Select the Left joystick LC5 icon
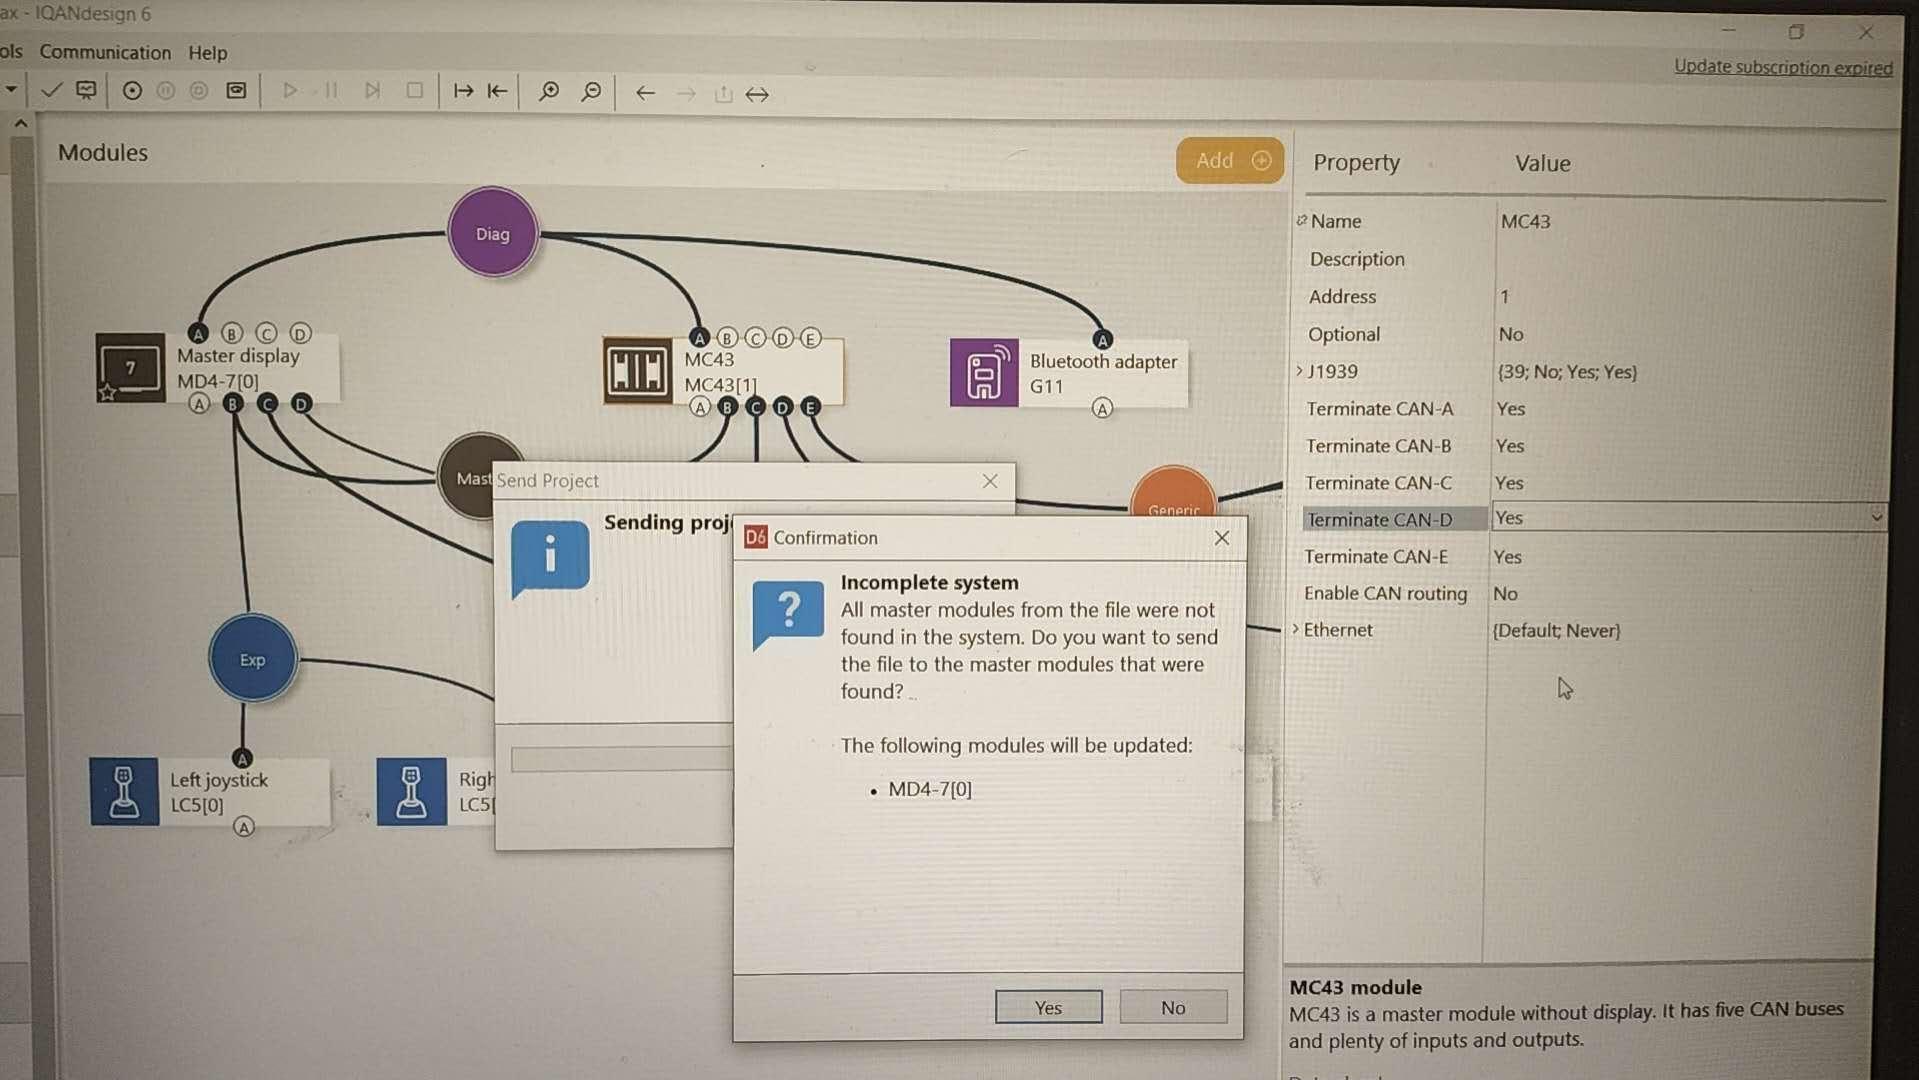Viewport: 1919px width, 1080px height. tap(124, 791)
